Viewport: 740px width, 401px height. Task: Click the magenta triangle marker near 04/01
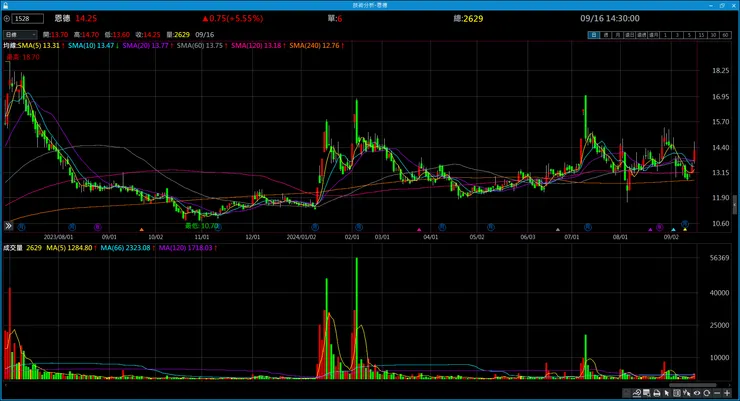(419, 229)
